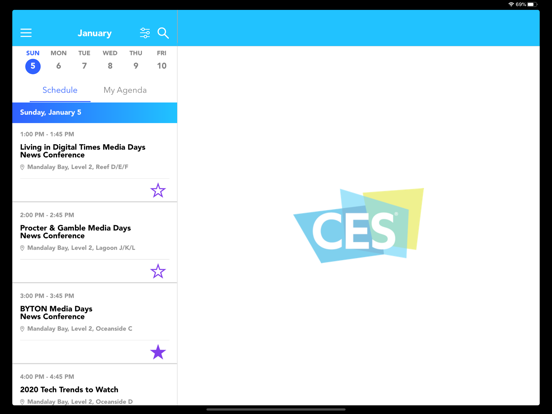Image resolution: width=552 pixels, height=414 pixels.
Task: Click the Wi-Fi status icon
Action: (511, 4)
